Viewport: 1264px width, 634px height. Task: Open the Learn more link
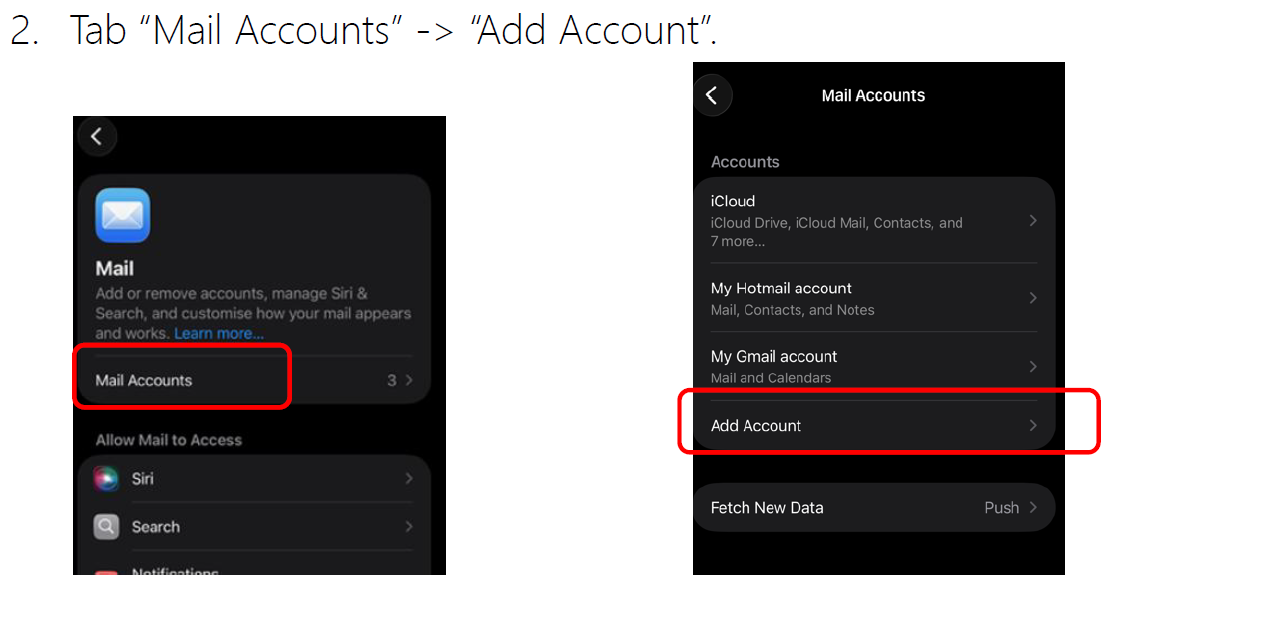(x=219, y=333)
